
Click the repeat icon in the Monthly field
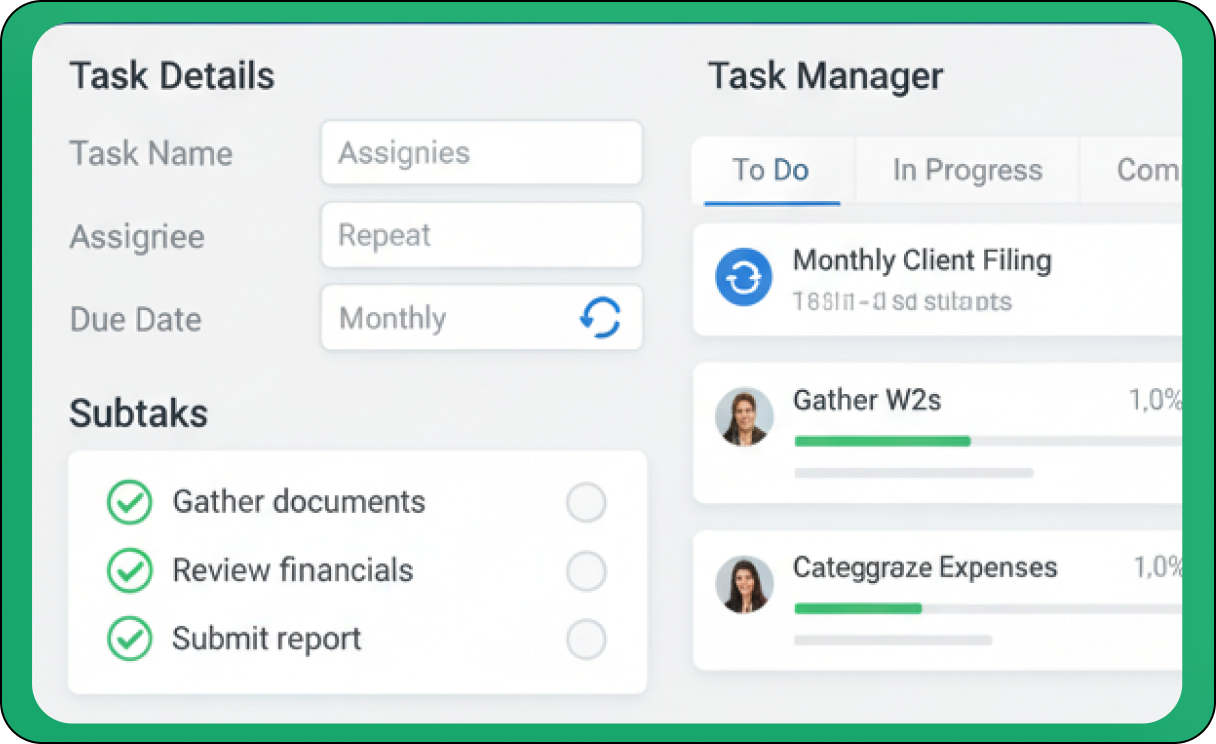pyautogui.click(x=600, y=318)
